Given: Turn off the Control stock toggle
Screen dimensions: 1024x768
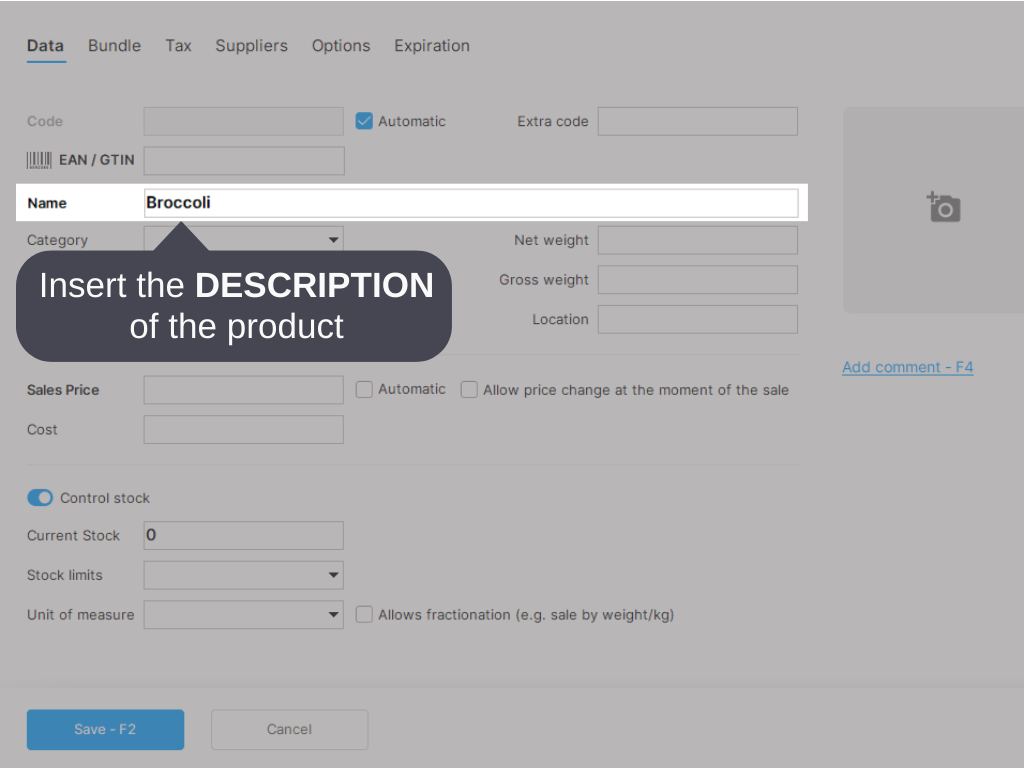Looking at the screenshot, I should click(x=40, y=497).
